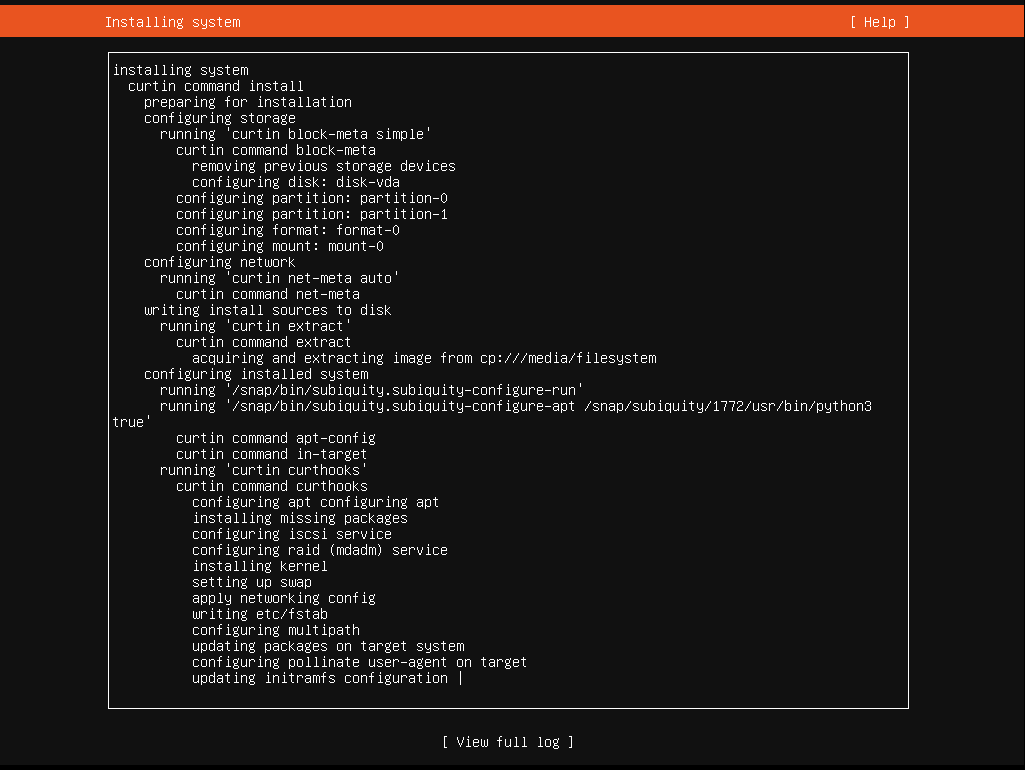This screenshot has width=1025, height=770.
Task: Select 'configuring installed system' line
Action: (x=255, y=374)
